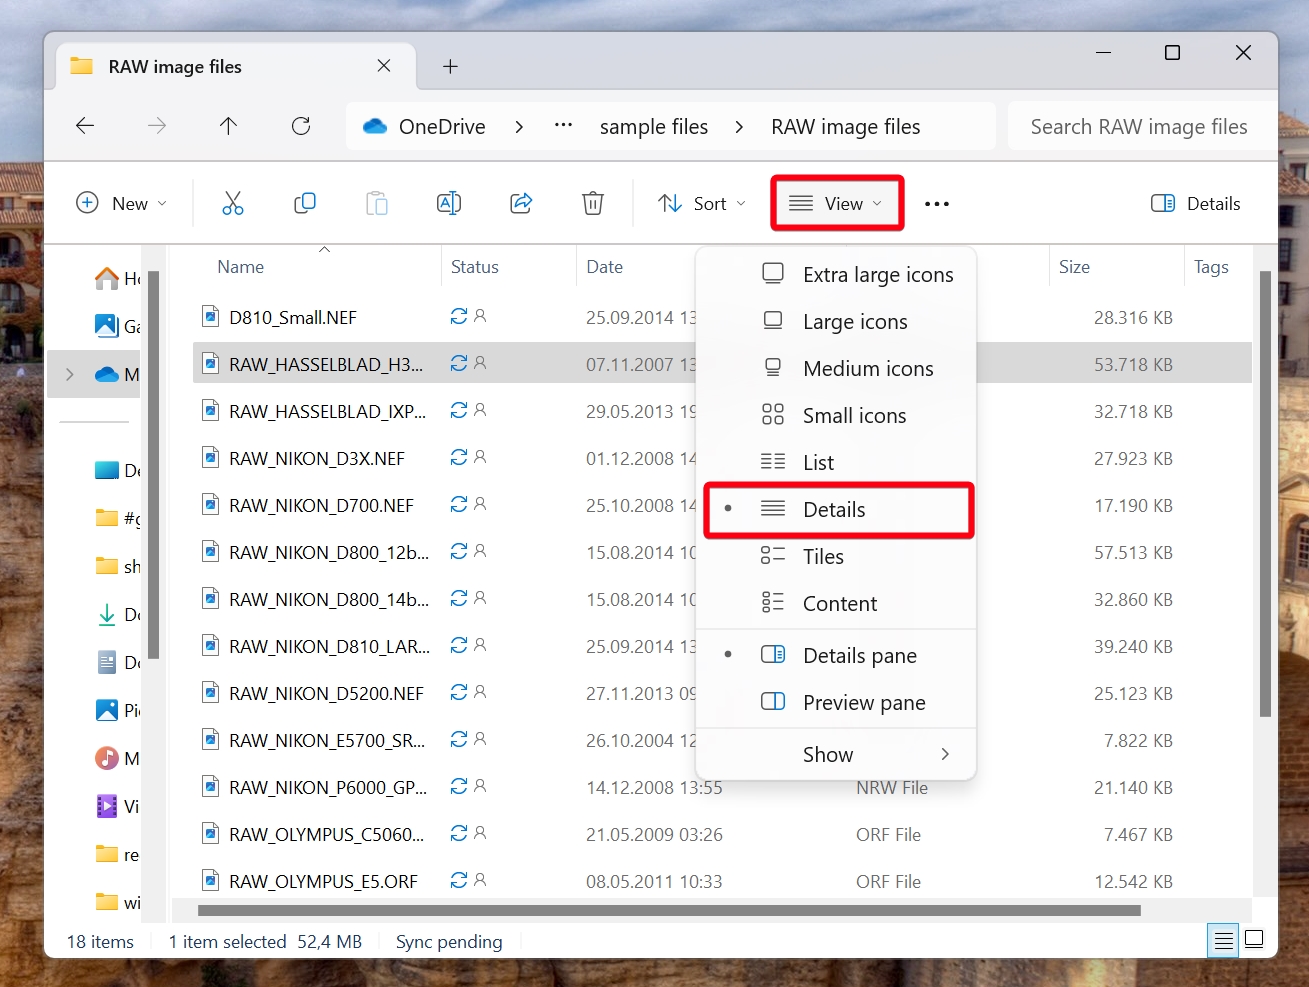Copy the selected RAW file
The width and height of the screenshot is (1309, 987).
(305, 203)
